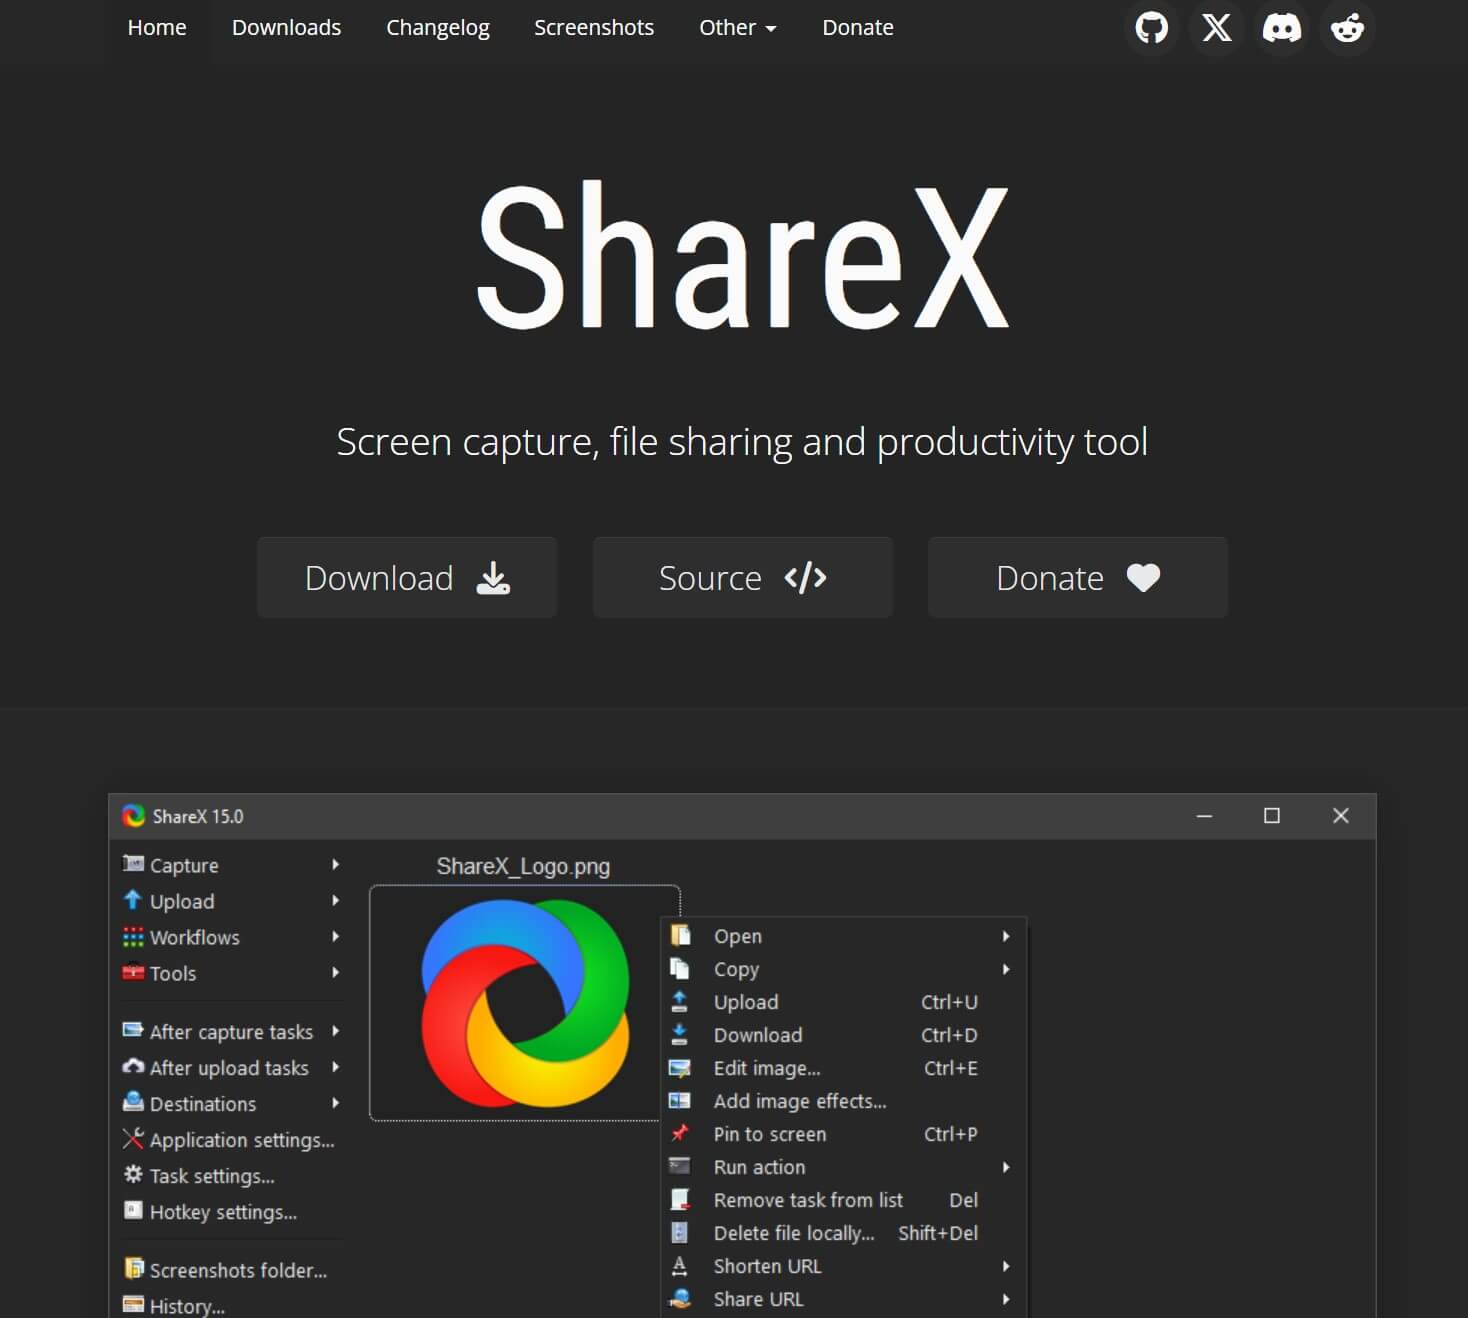Expand the Share URL submenu
This screenshot has height=1318, width=1468.
[x=1005, y=1298]
